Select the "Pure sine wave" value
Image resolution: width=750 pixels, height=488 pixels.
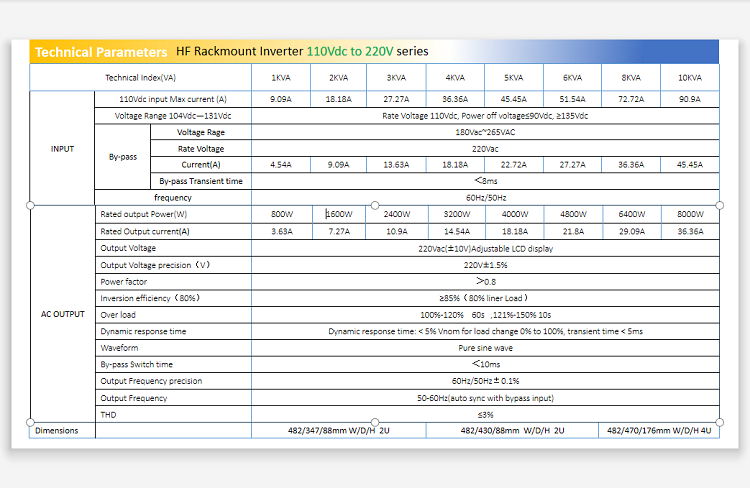(485, 348)
